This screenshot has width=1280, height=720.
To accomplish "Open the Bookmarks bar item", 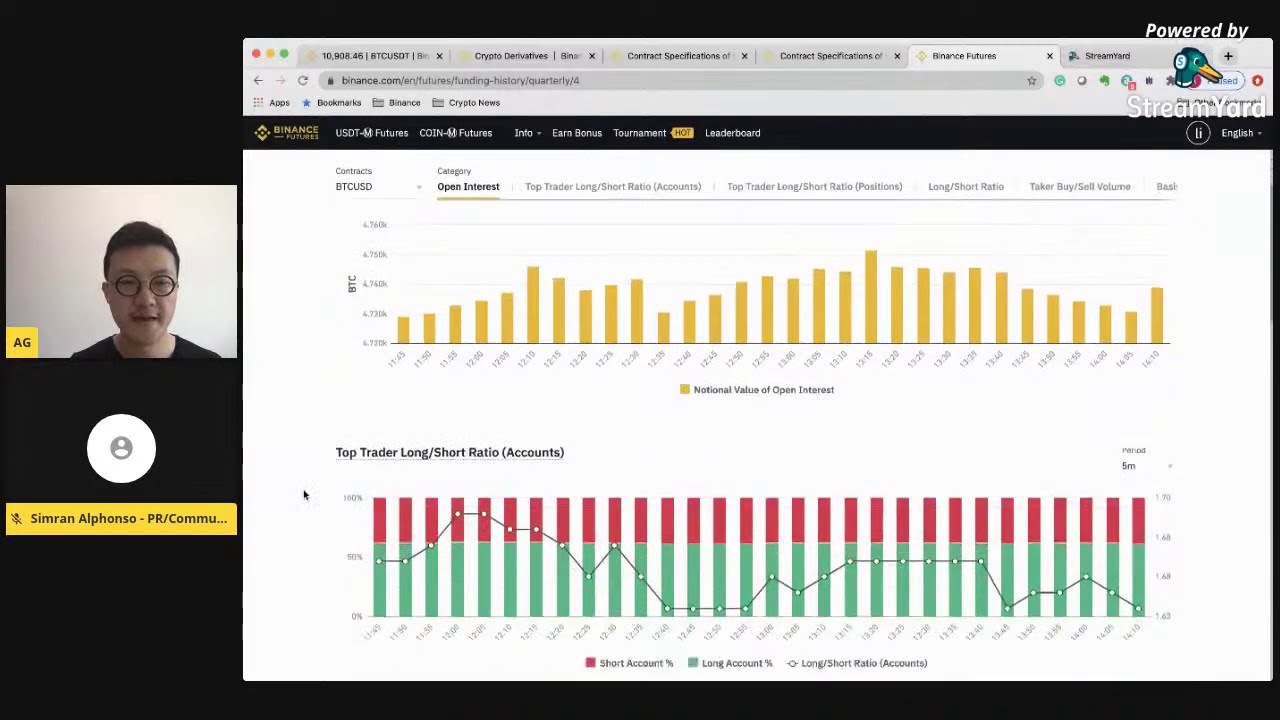I will coord(331,103).
